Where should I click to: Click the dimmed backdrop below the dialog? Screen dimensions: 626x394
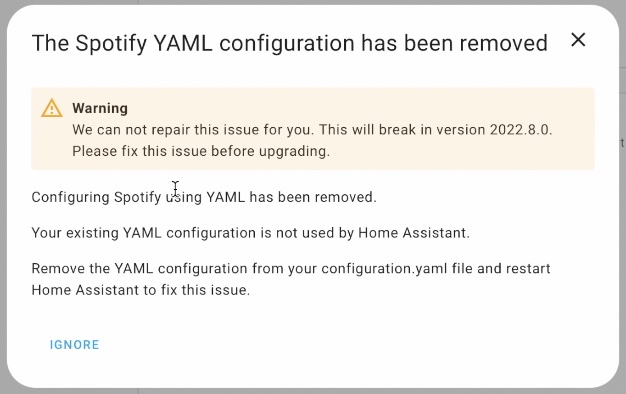(x=313, y=391)
